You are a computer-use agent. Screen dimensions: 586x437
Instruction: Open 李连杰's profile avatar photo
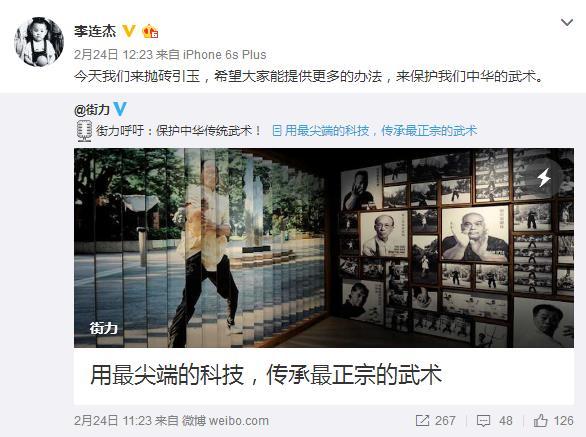(39, 42)
